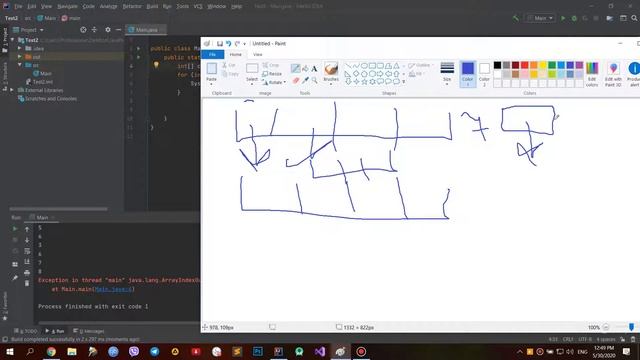This screenshot has width=640, height=360.
Task: Open Project panel settings gear
Action: point(108,30)
